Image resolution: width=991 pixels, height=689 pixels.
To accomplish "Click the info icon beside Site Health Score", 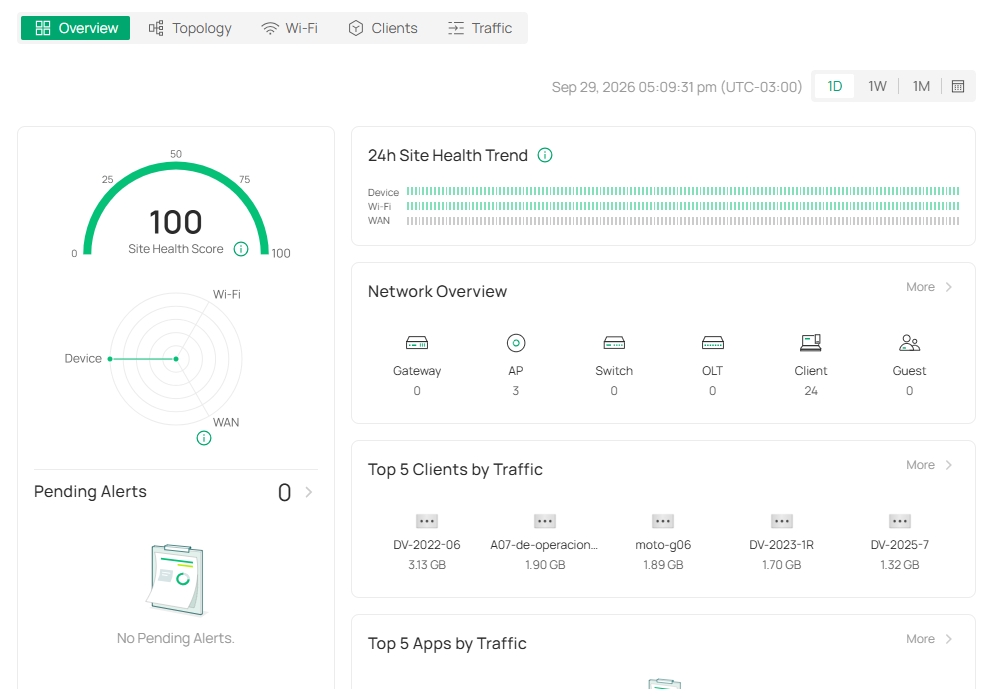I will point(241,249).
